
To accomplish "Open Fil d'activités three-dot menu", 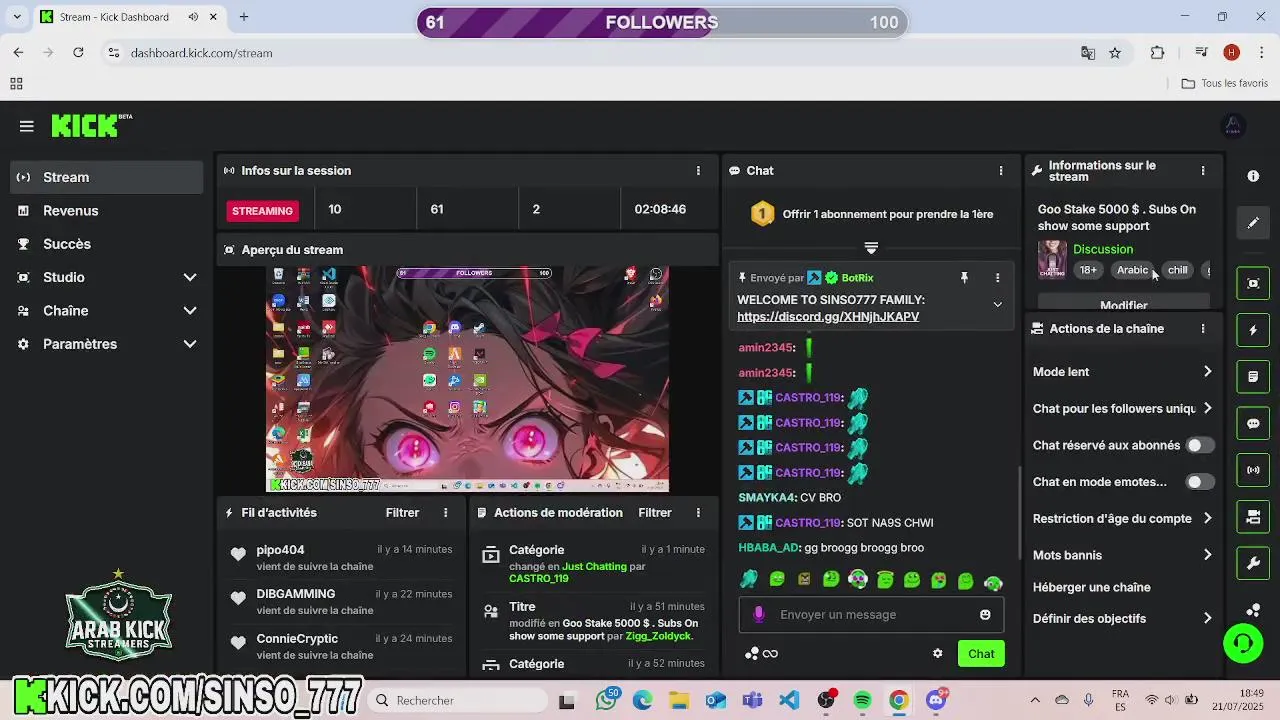I will (x=446, y=513).
